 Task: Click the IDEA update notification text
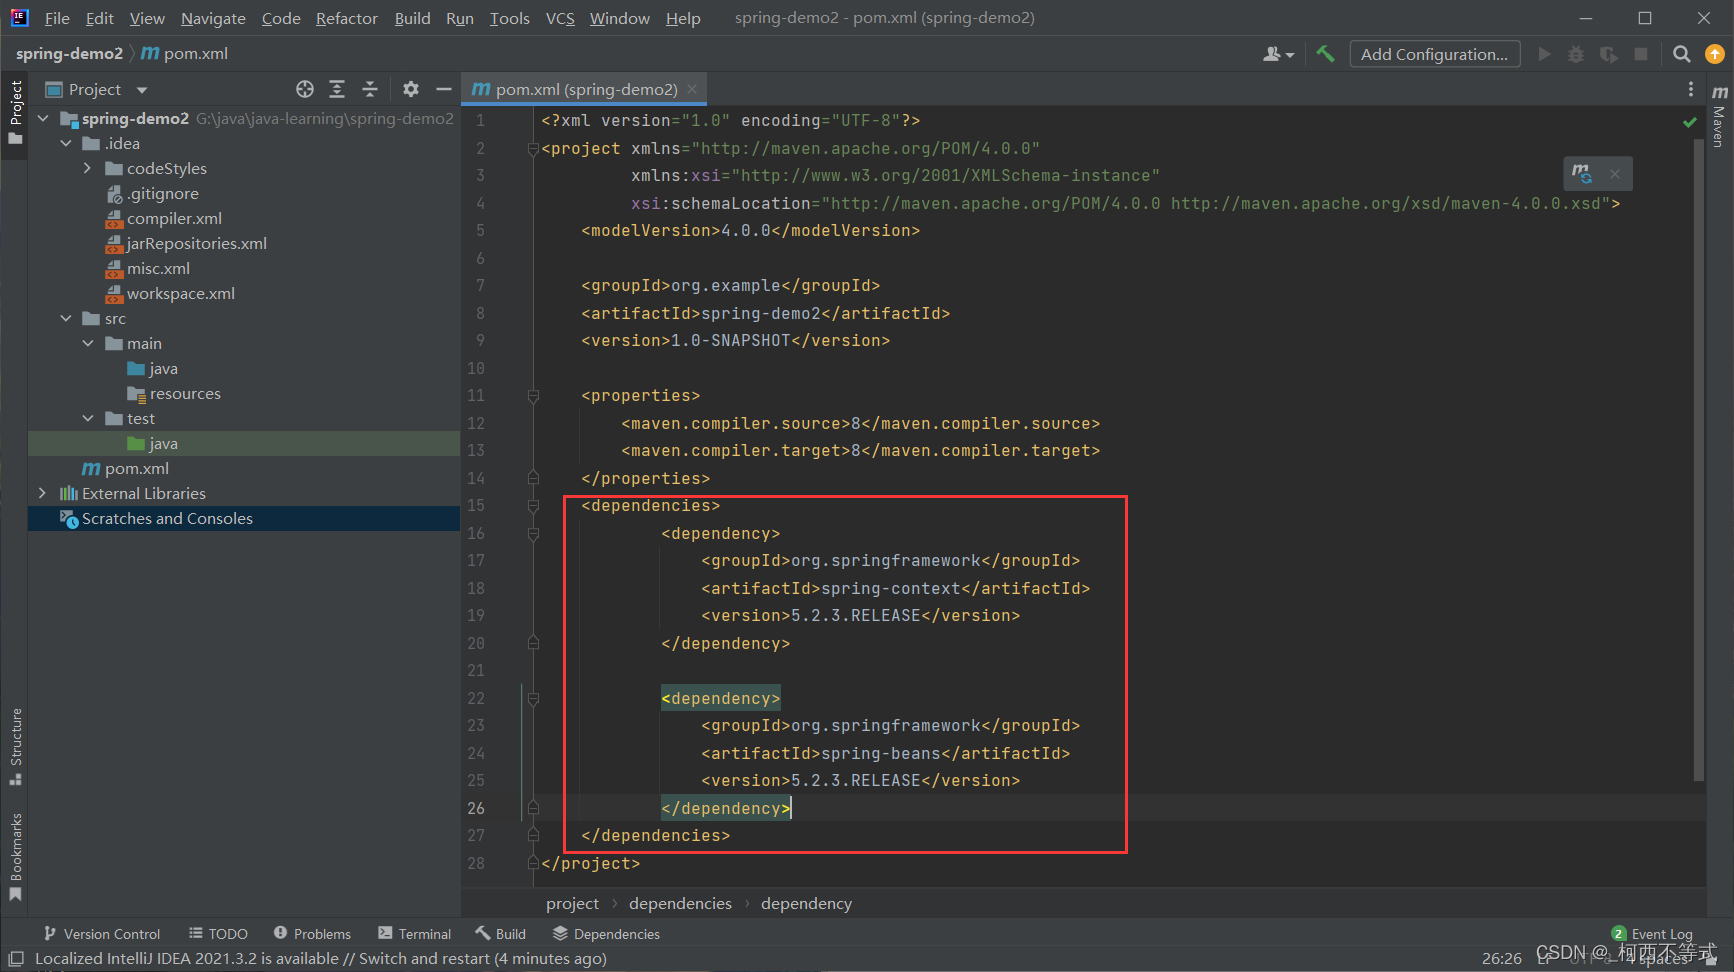(x=321, y=958)
